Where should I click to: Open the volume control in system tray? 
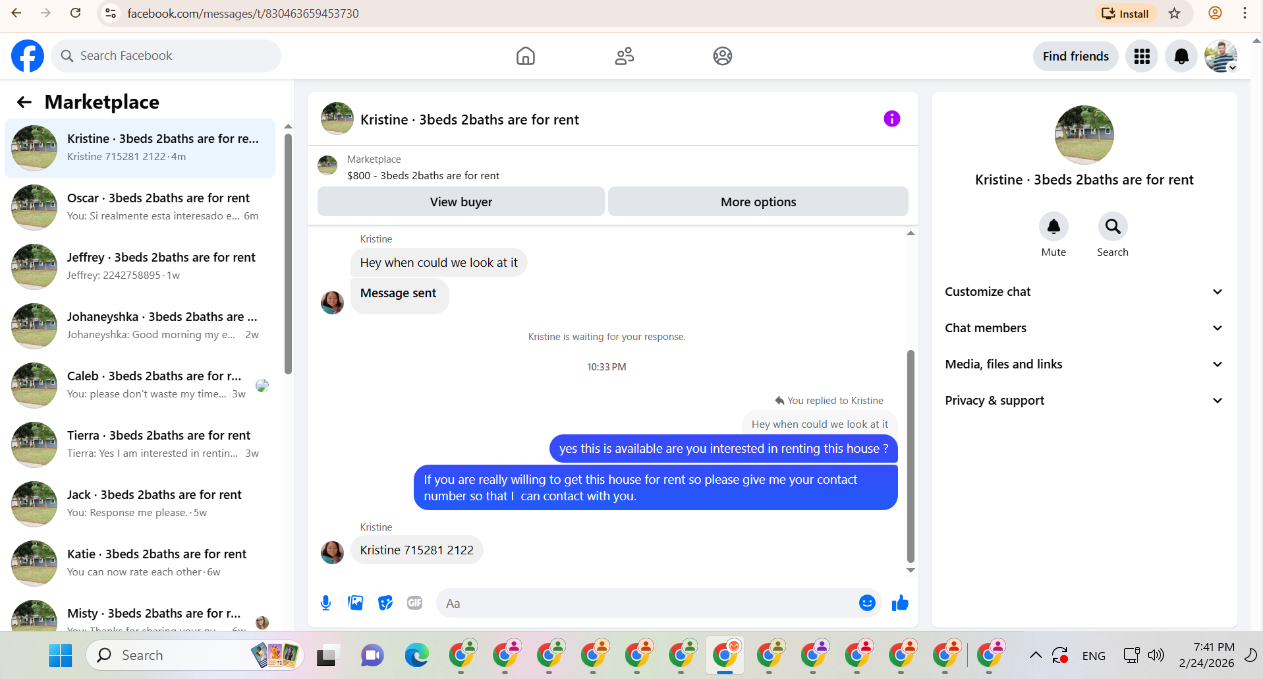(x=1156, y=655)
